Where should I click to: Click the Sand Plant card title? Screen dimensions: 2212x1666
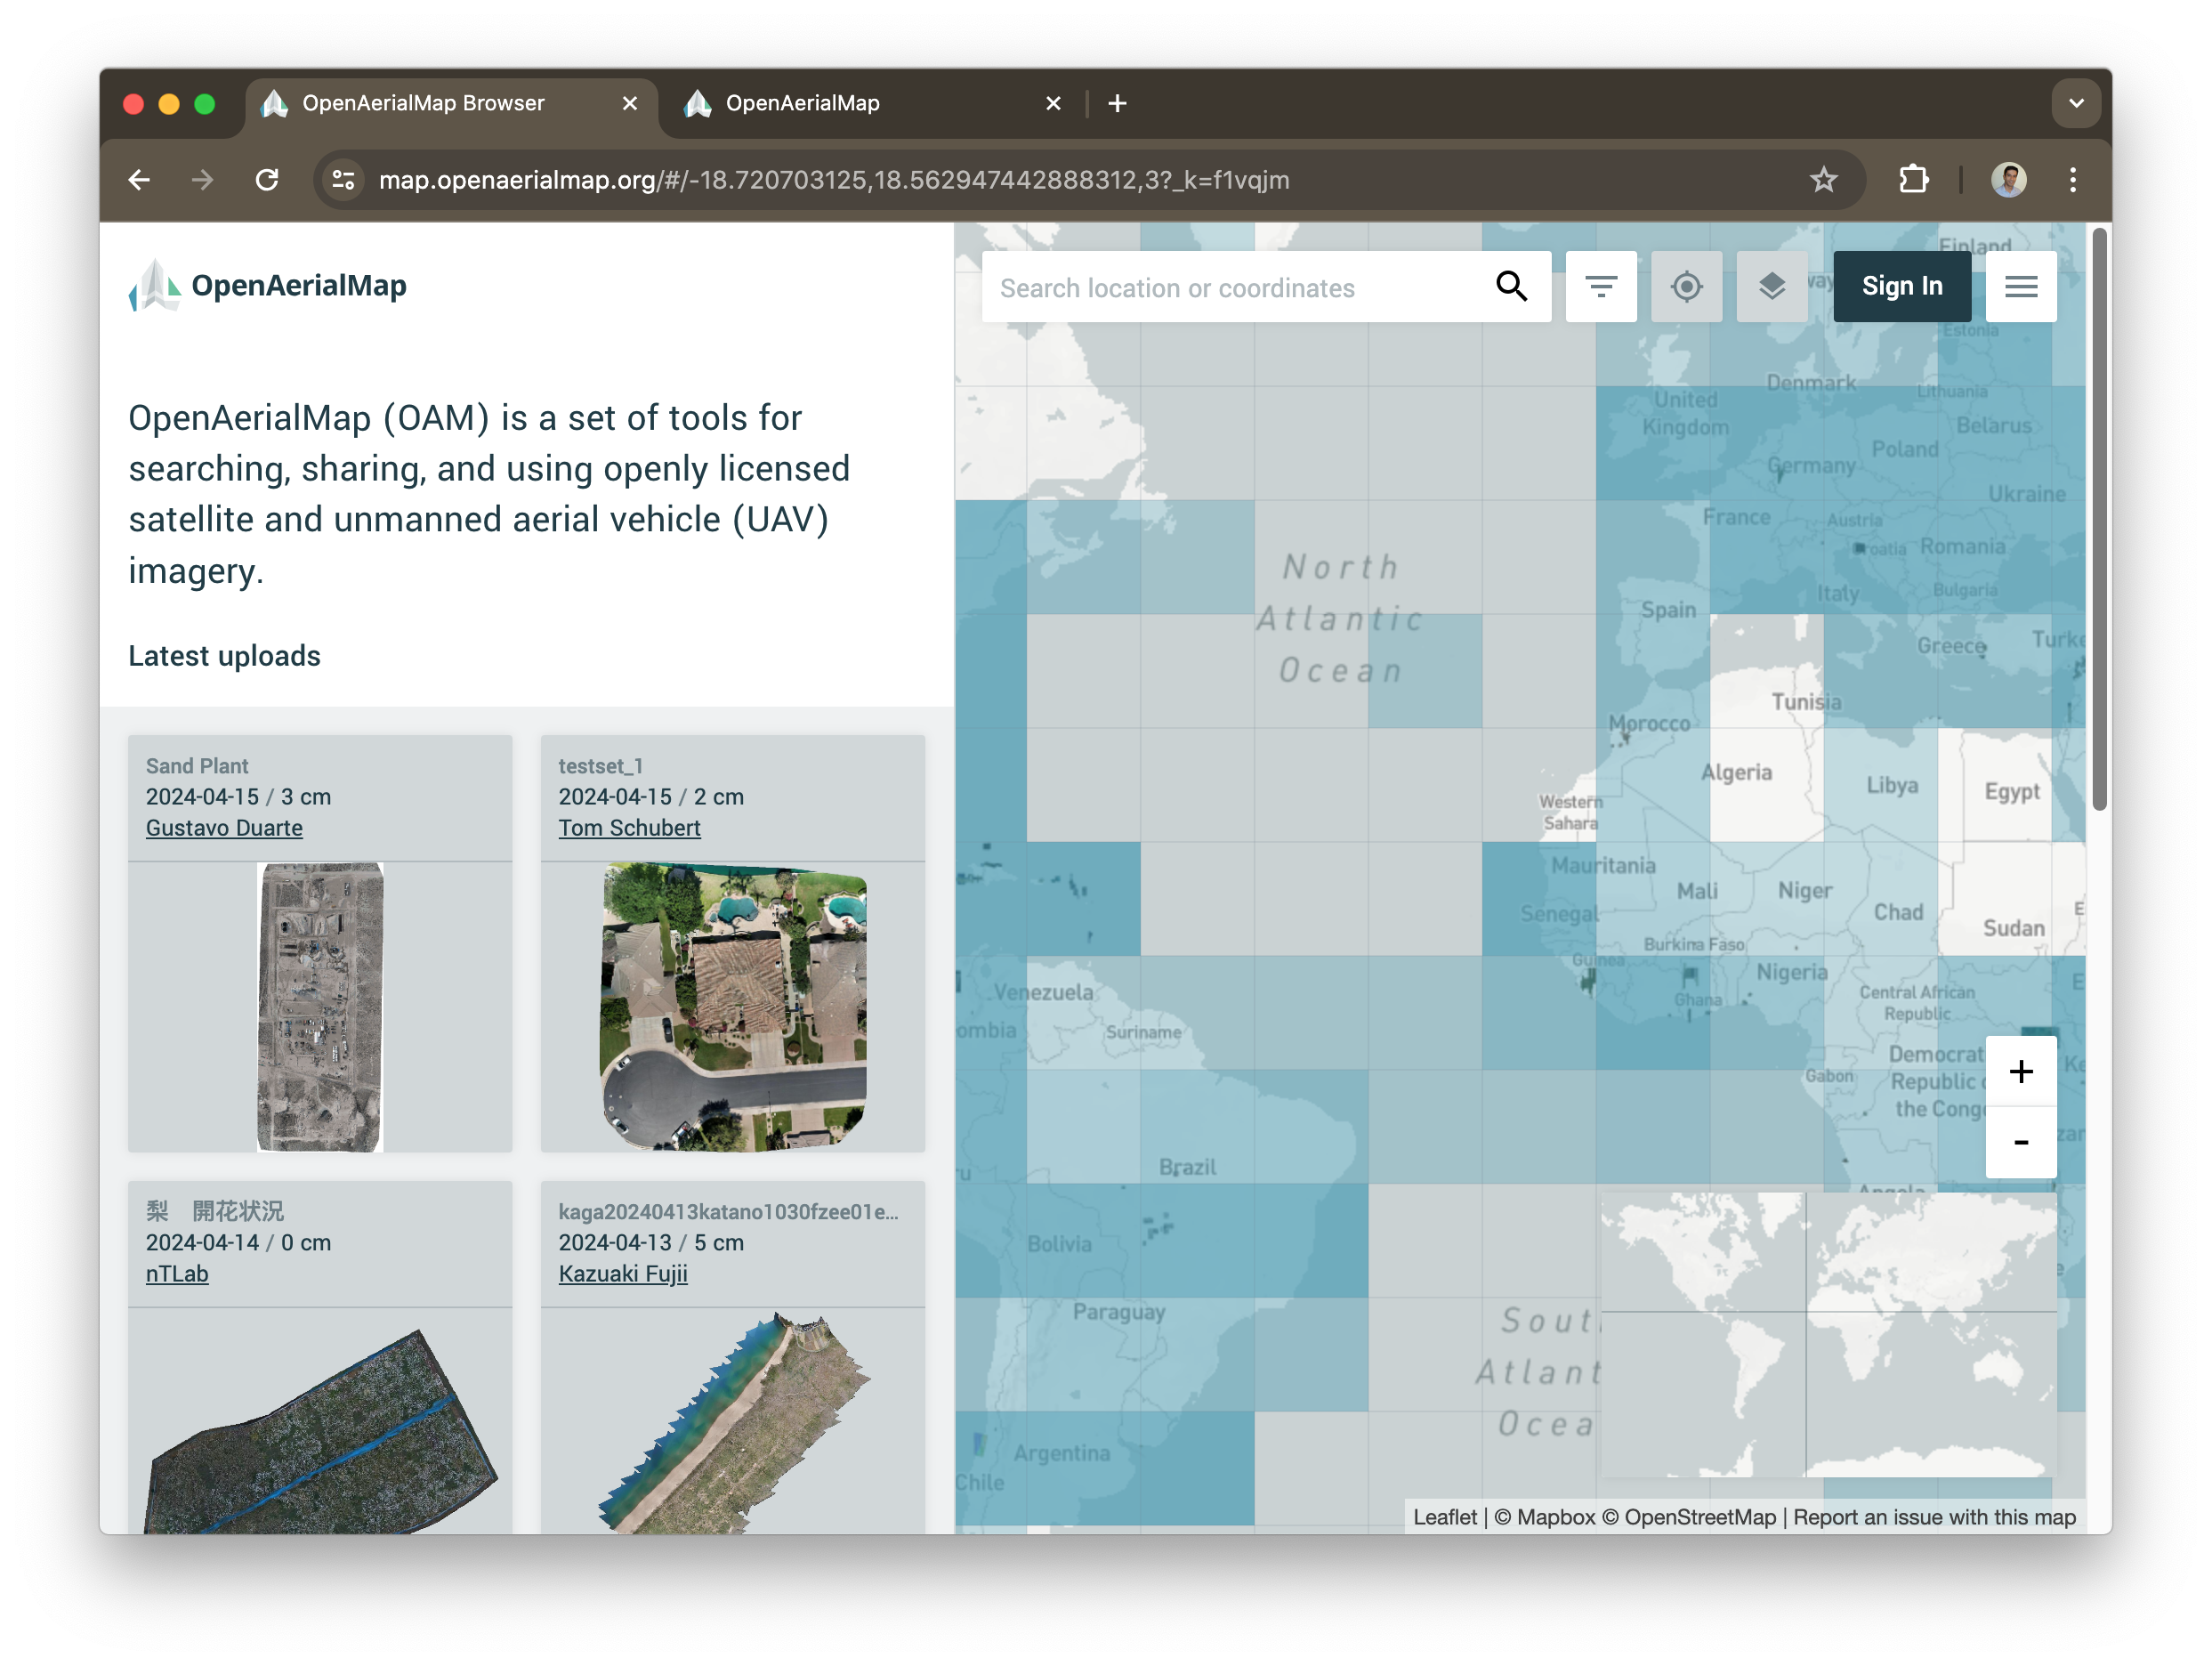[197, 766]
